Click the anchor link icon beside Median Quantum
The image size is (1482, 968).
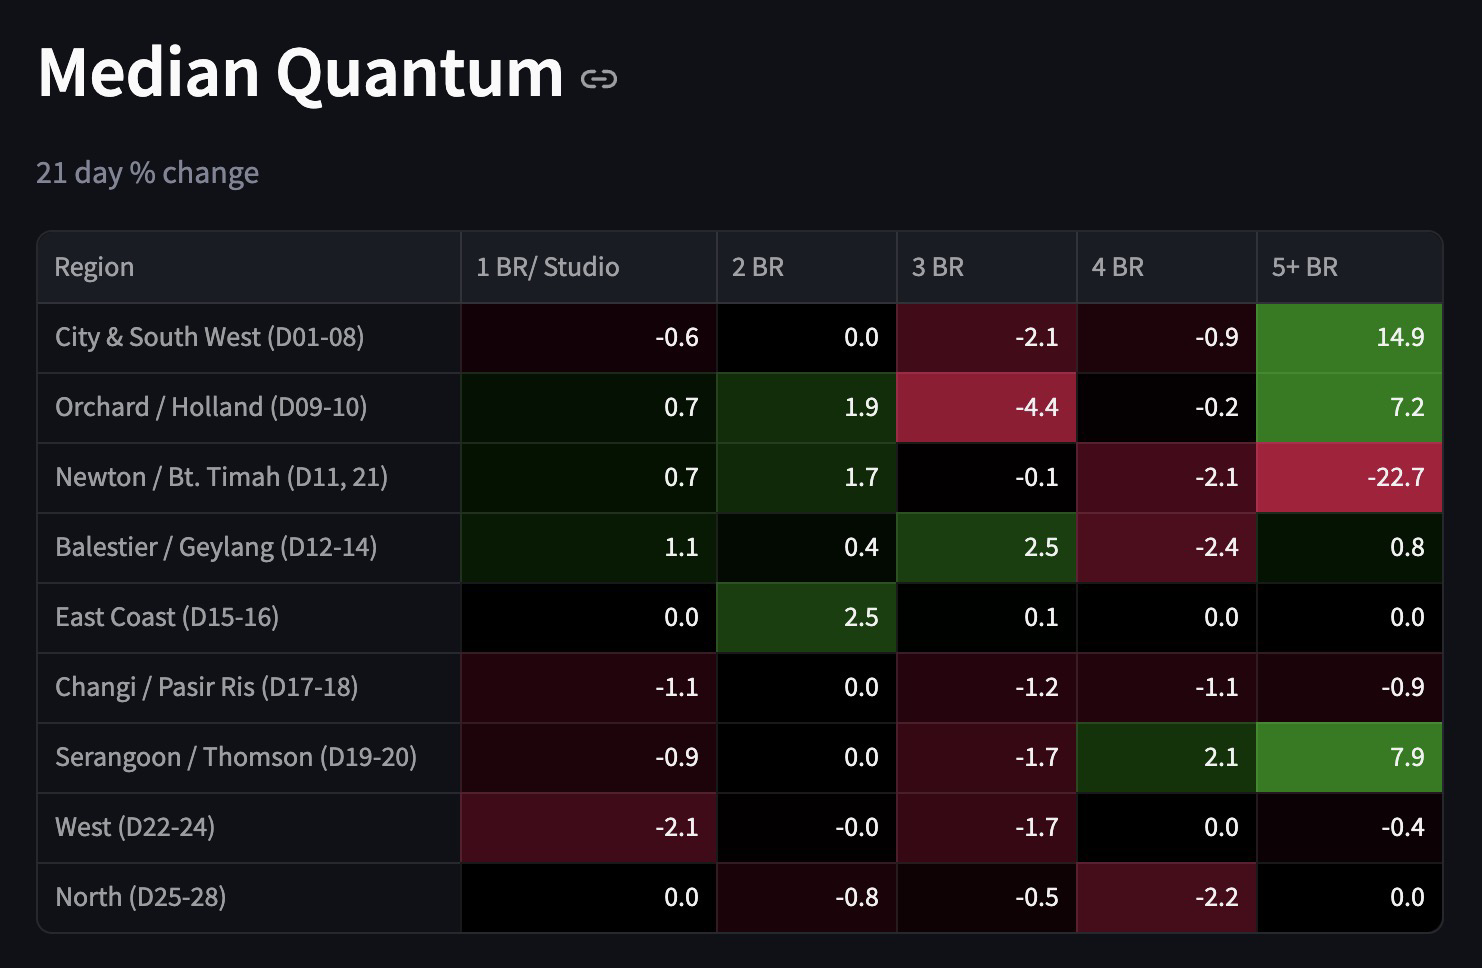tap(598, 78)
